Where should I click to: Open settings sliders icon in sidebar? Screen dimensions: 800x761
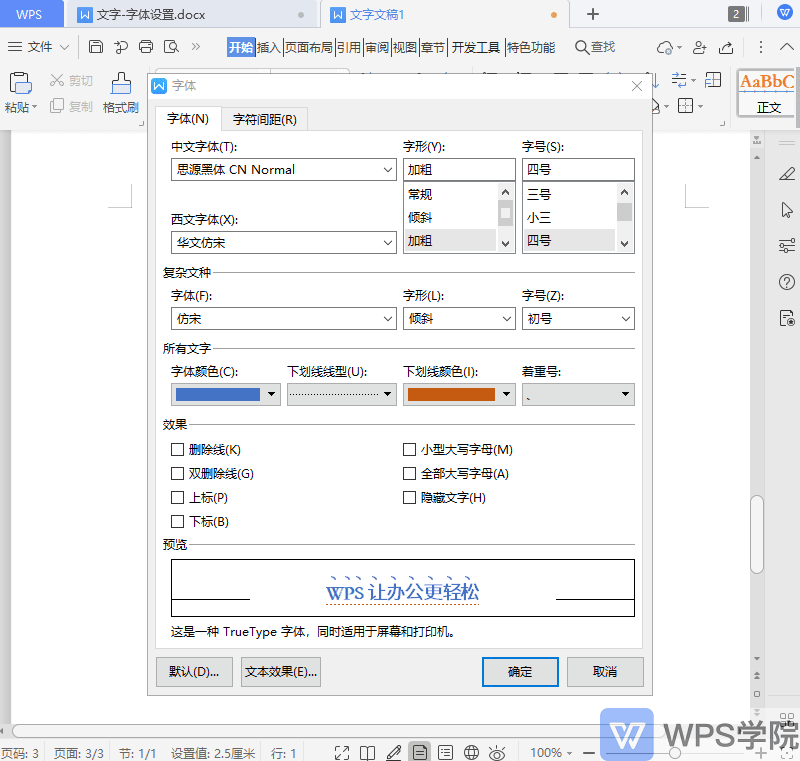[x=787, y=245]
